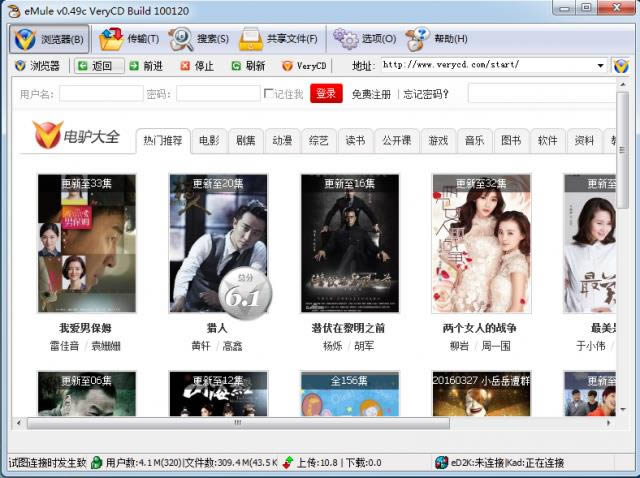Click the 停止 stop loading button

(197, 66)
